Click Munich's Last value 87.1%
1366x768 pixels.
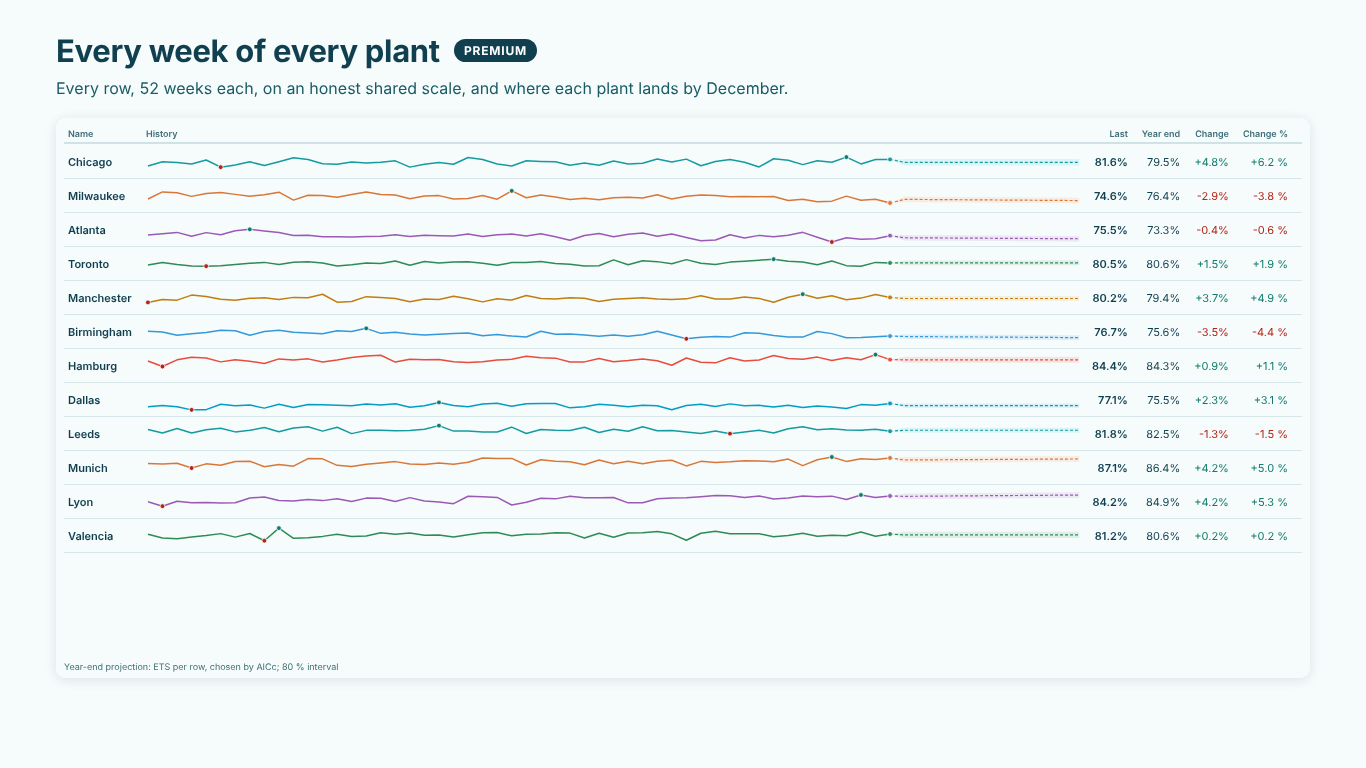1112,468
